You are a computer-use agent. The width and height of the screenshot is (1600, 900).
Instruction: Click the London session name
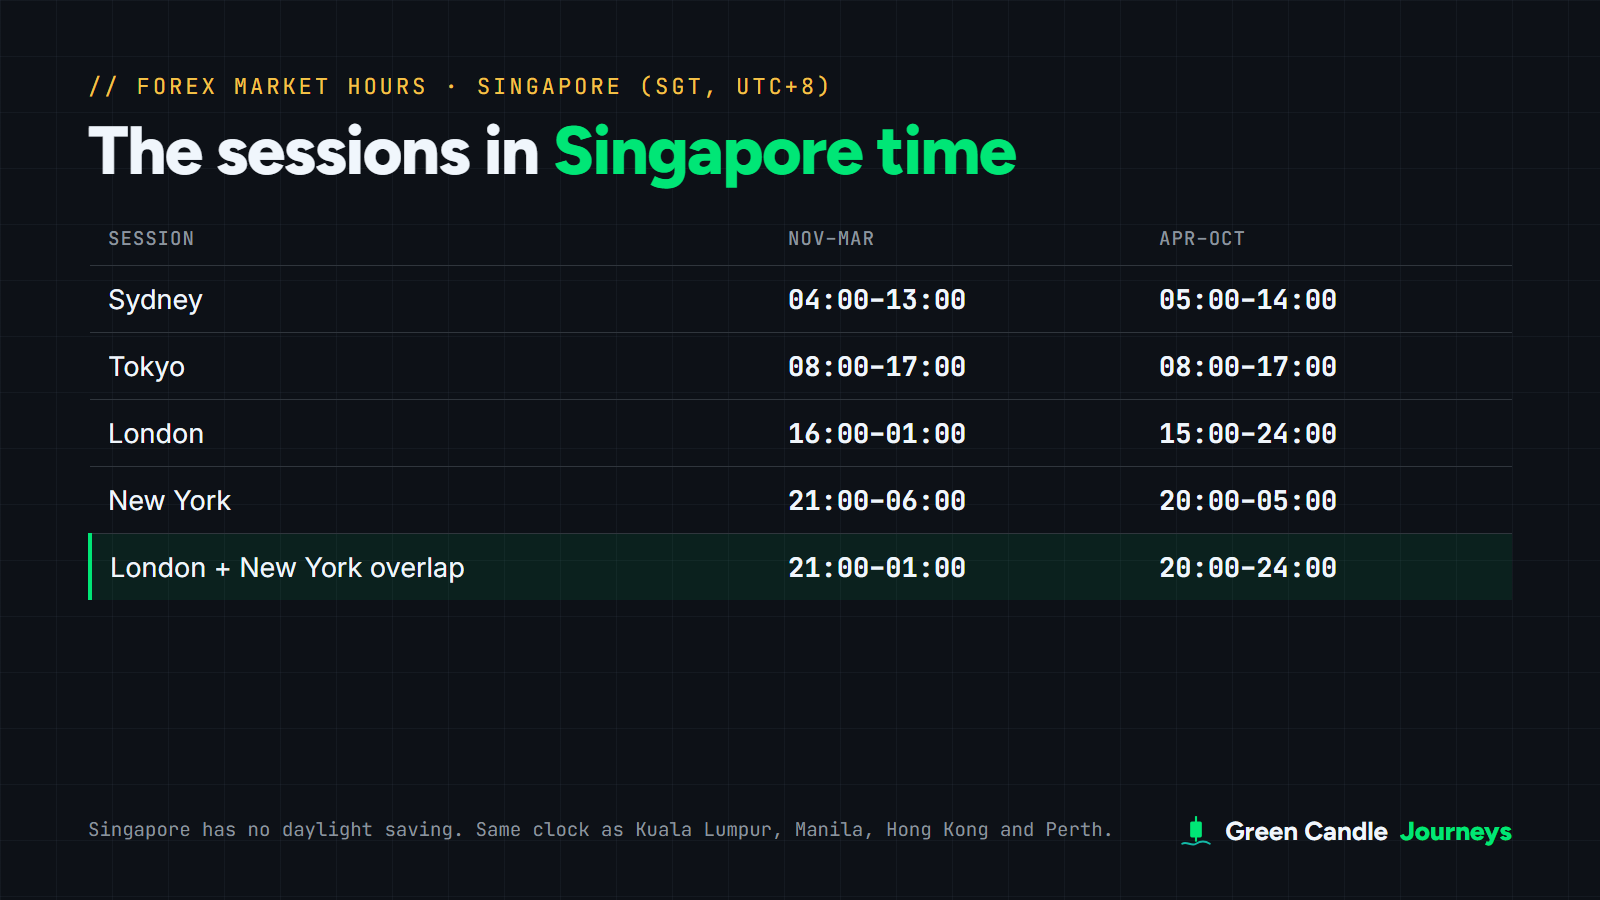156,434
